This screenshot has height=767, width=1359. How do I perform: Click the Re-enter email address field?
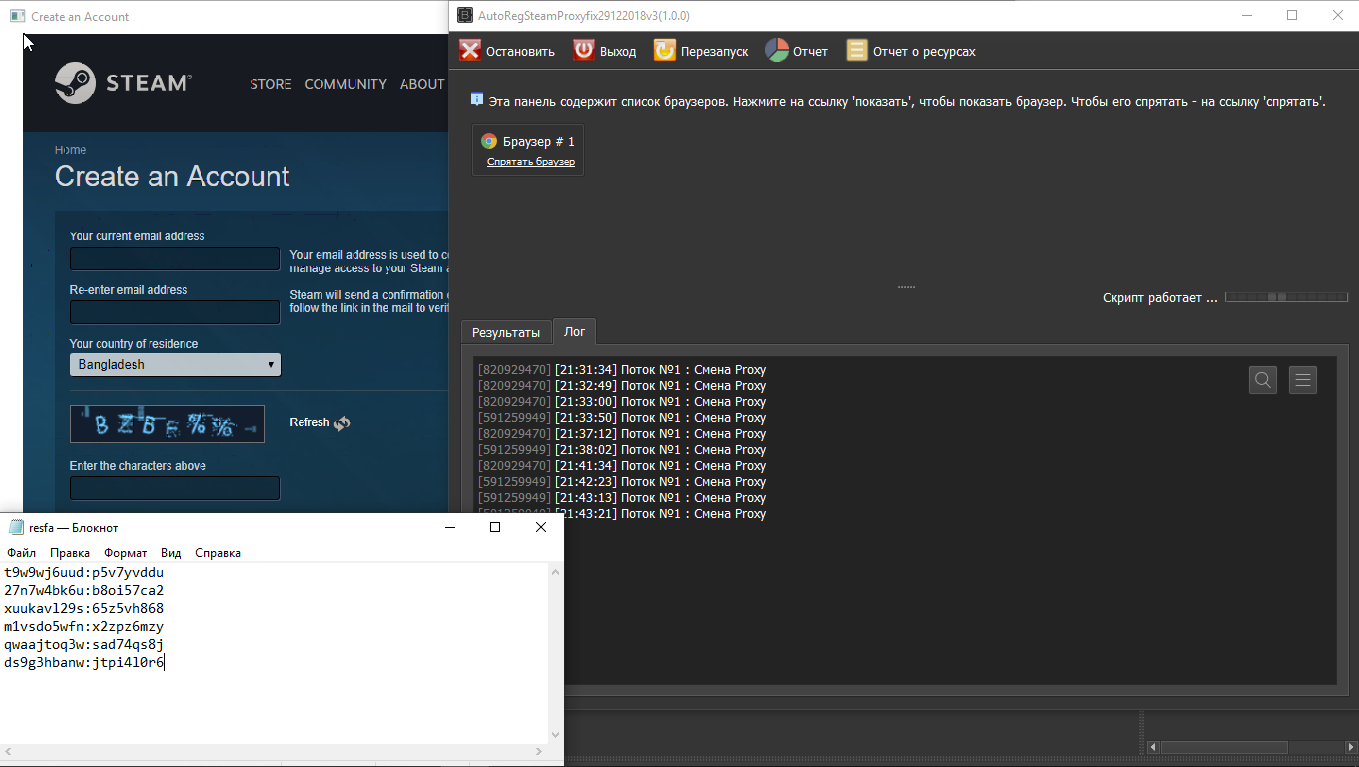point(175,312)
